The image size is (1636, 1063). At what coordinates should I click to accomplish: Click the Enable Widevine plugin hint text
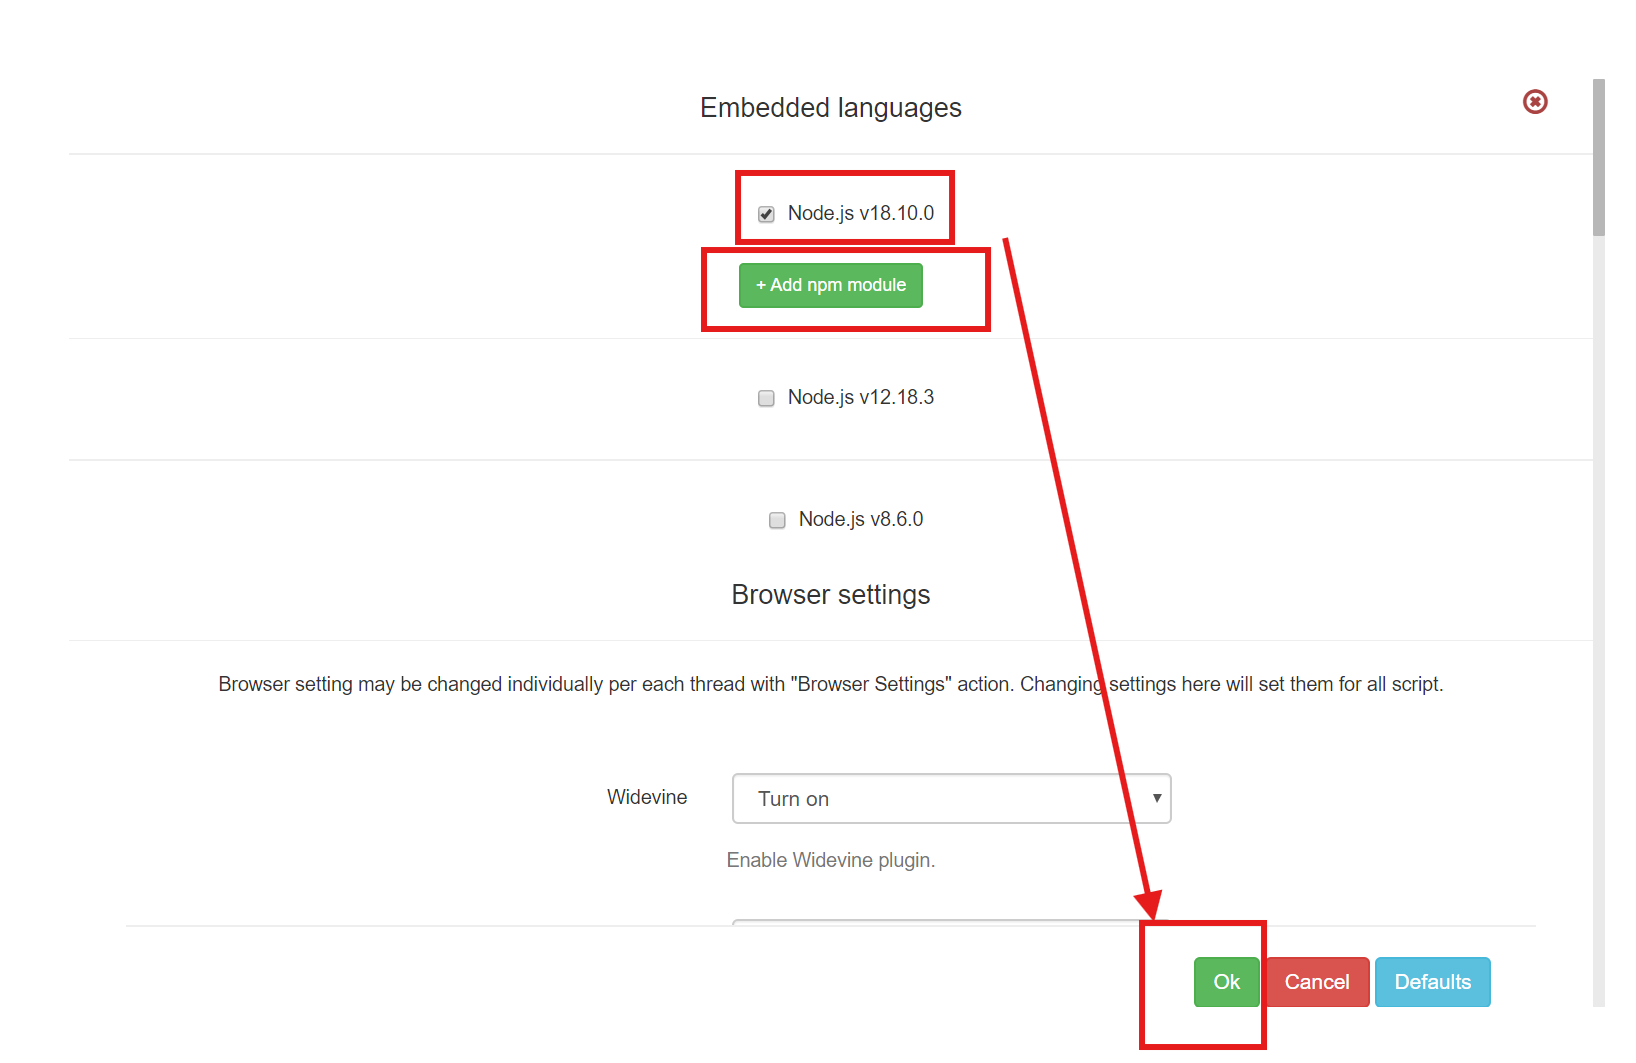830,860
